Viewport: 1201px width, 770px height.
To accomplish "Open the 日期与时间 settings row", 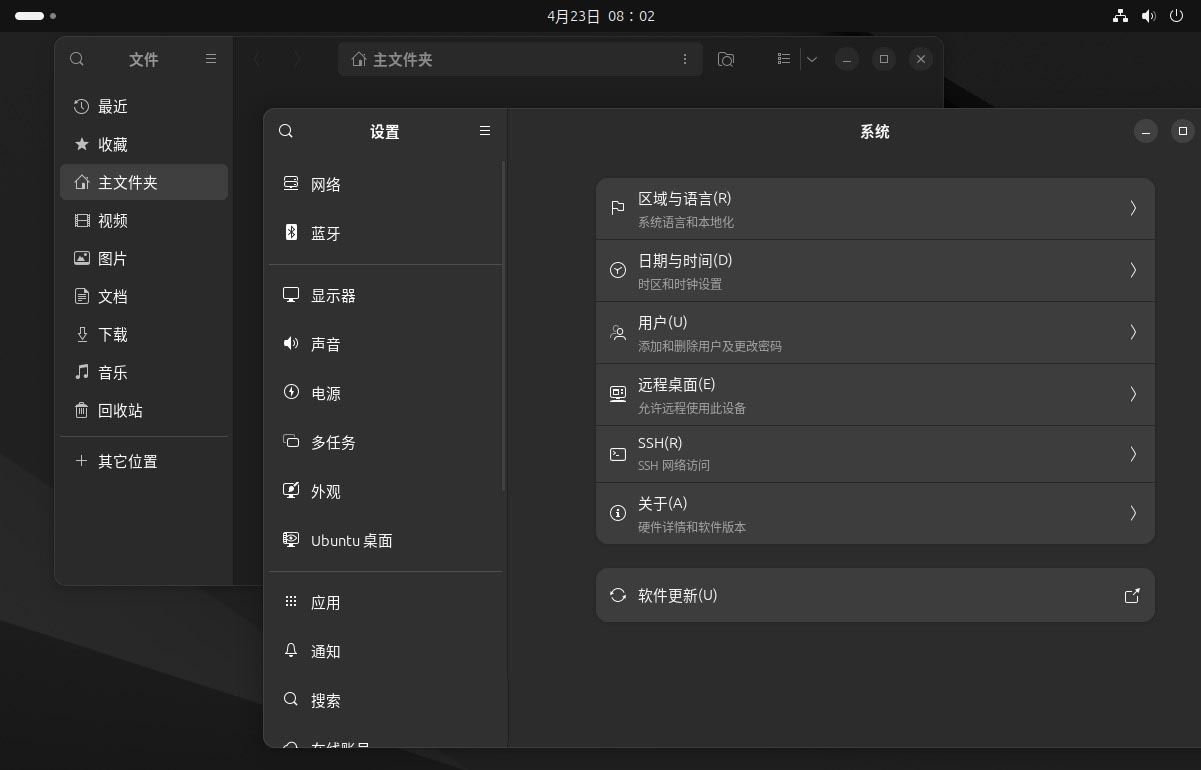I will (x=875, y=271).
